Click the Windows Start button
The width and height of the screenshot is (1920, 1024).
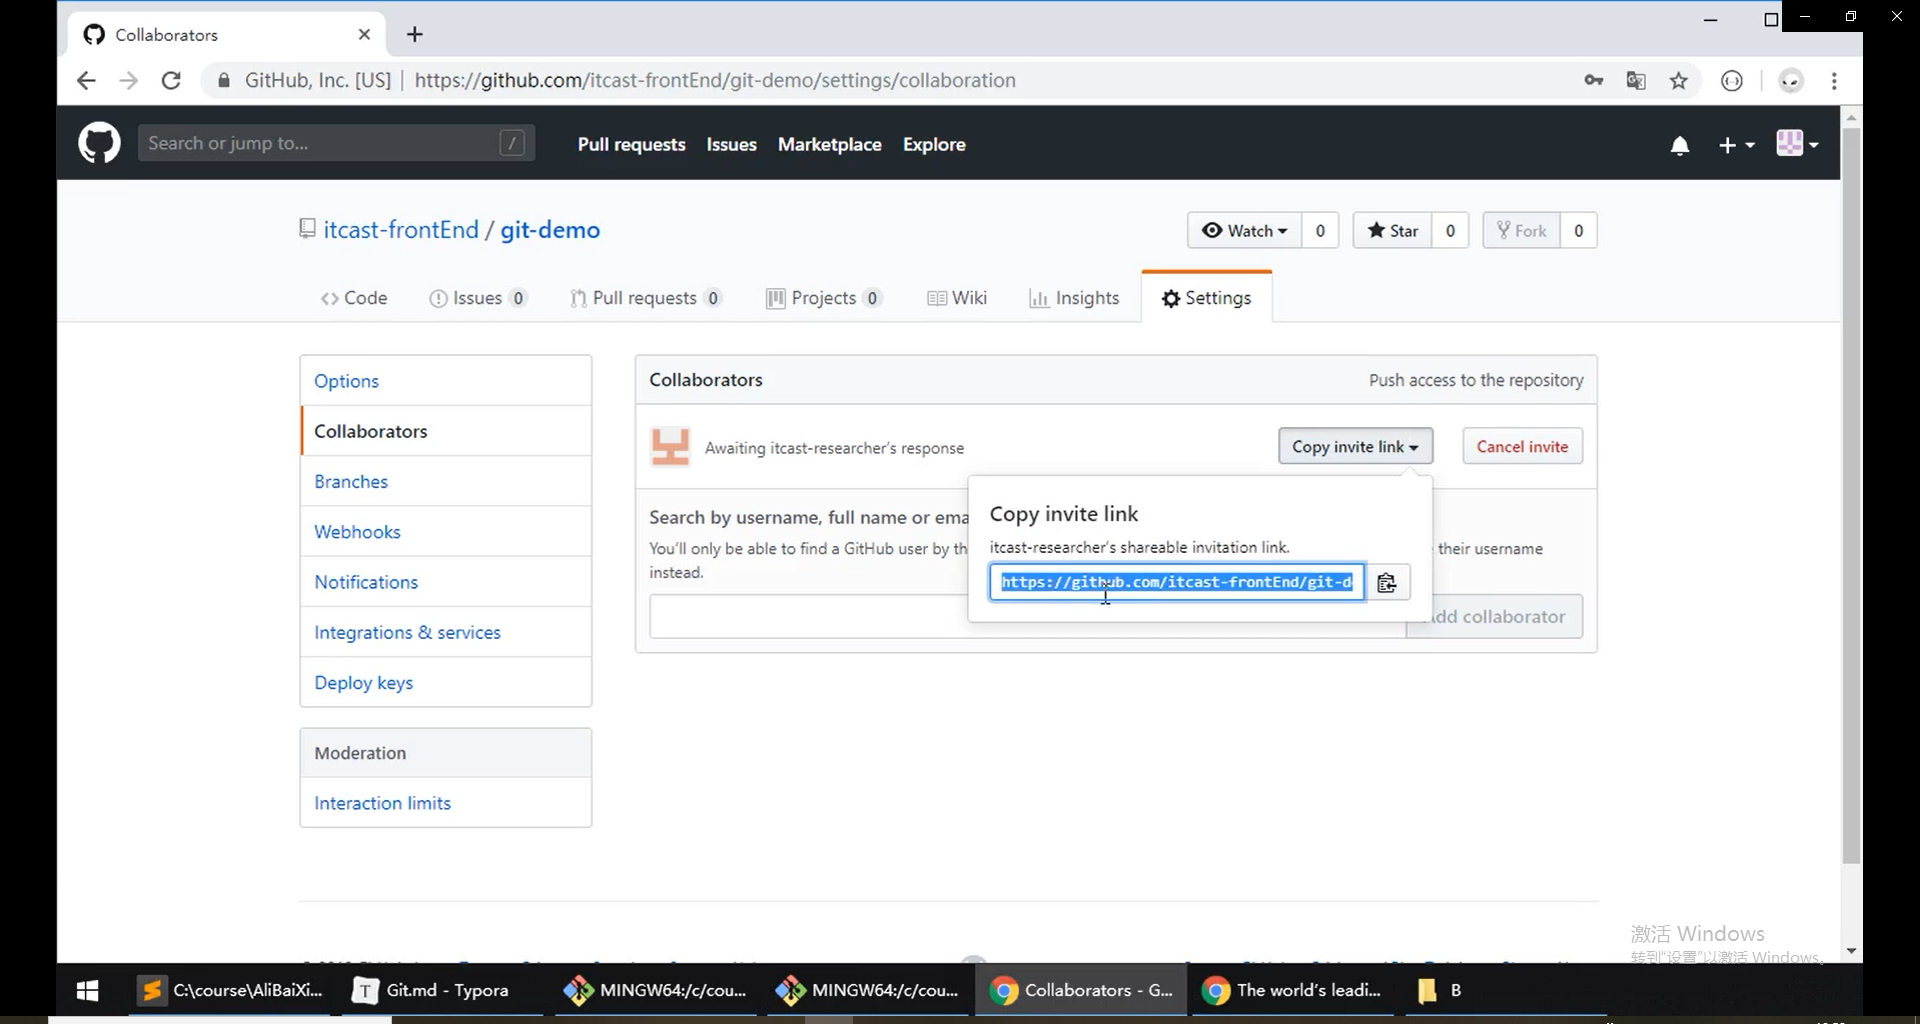pos(87,990)
